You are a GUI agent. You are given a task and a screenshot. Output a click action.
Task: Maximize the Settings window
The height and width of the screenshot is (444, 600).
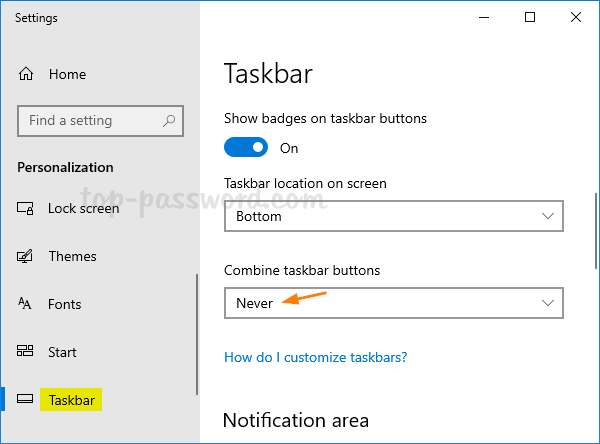tap(530, 17)
